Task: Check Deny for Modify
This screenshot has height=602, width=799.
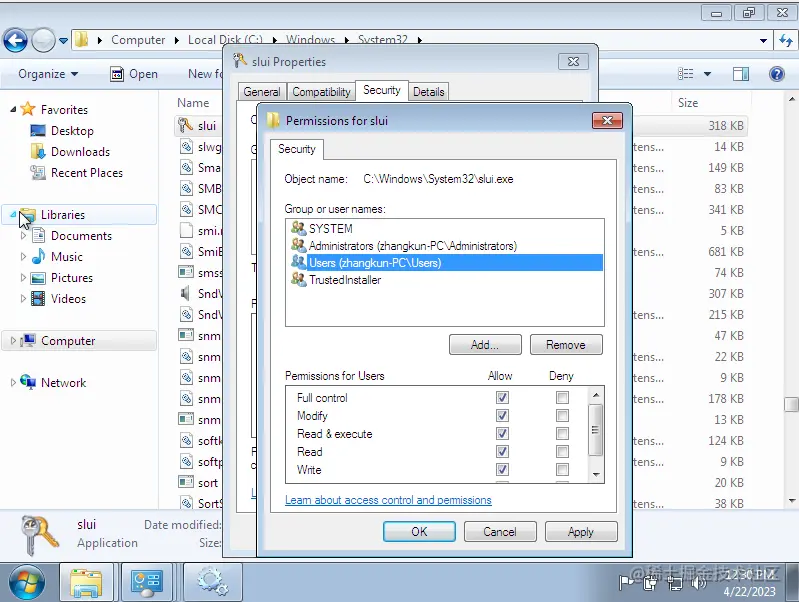Action: click(x=562, y=415)
